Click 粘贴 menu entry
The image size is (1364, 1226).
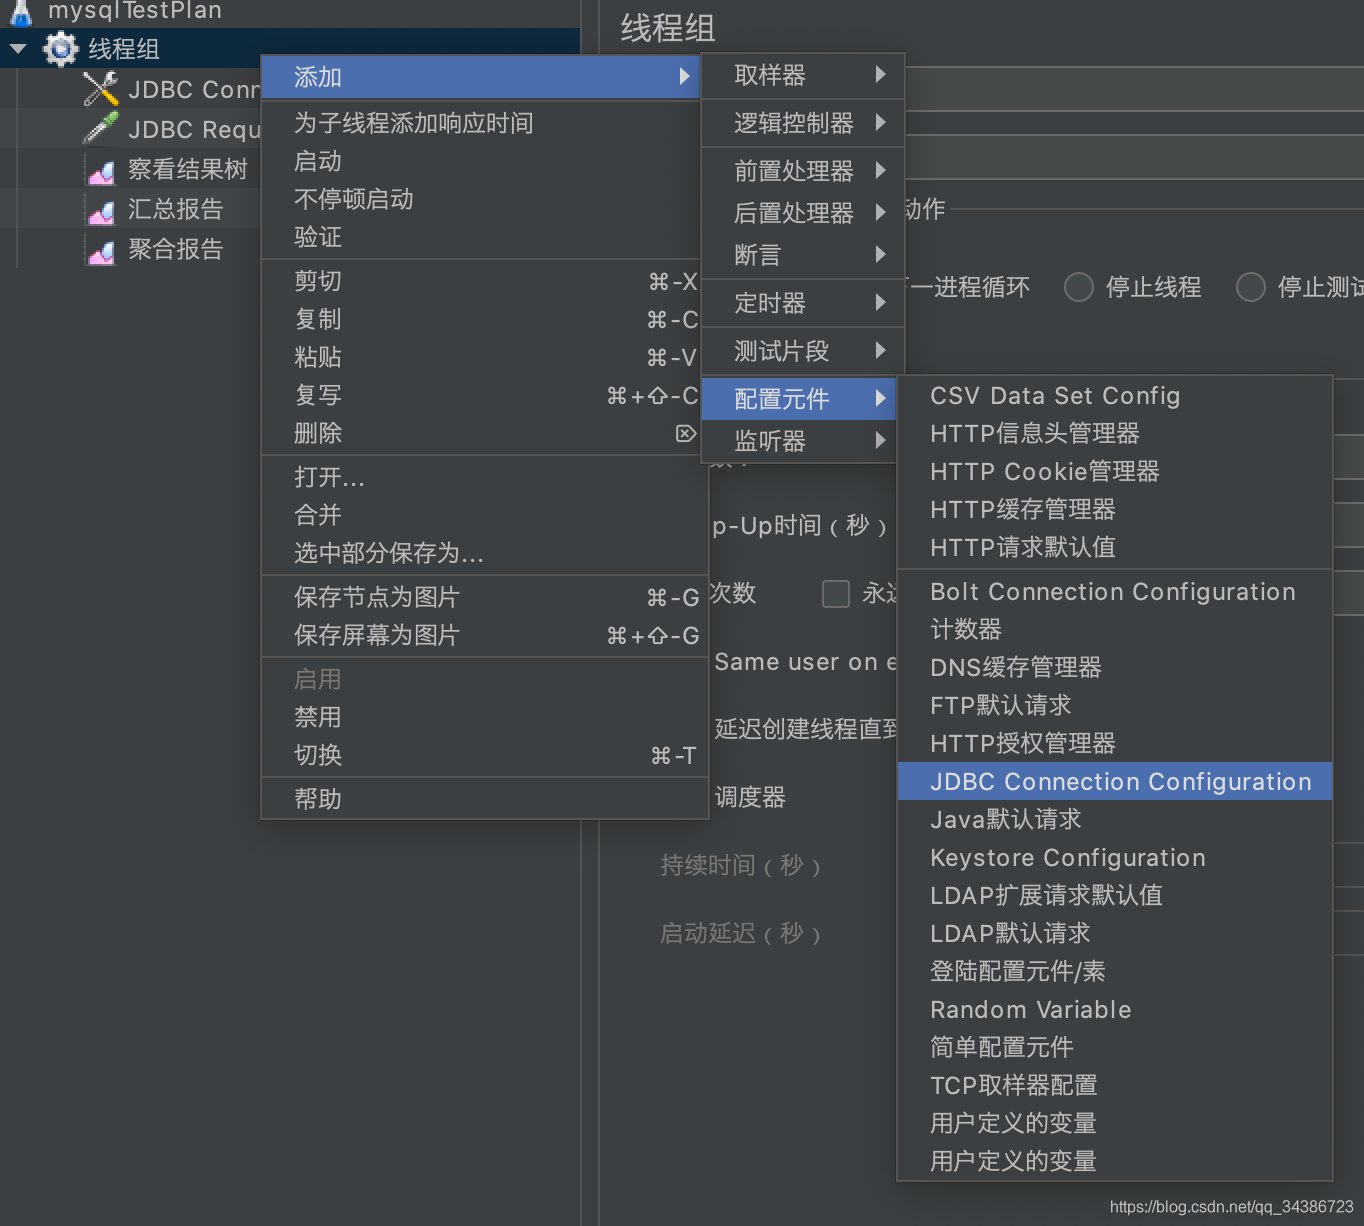pos(480,357)
